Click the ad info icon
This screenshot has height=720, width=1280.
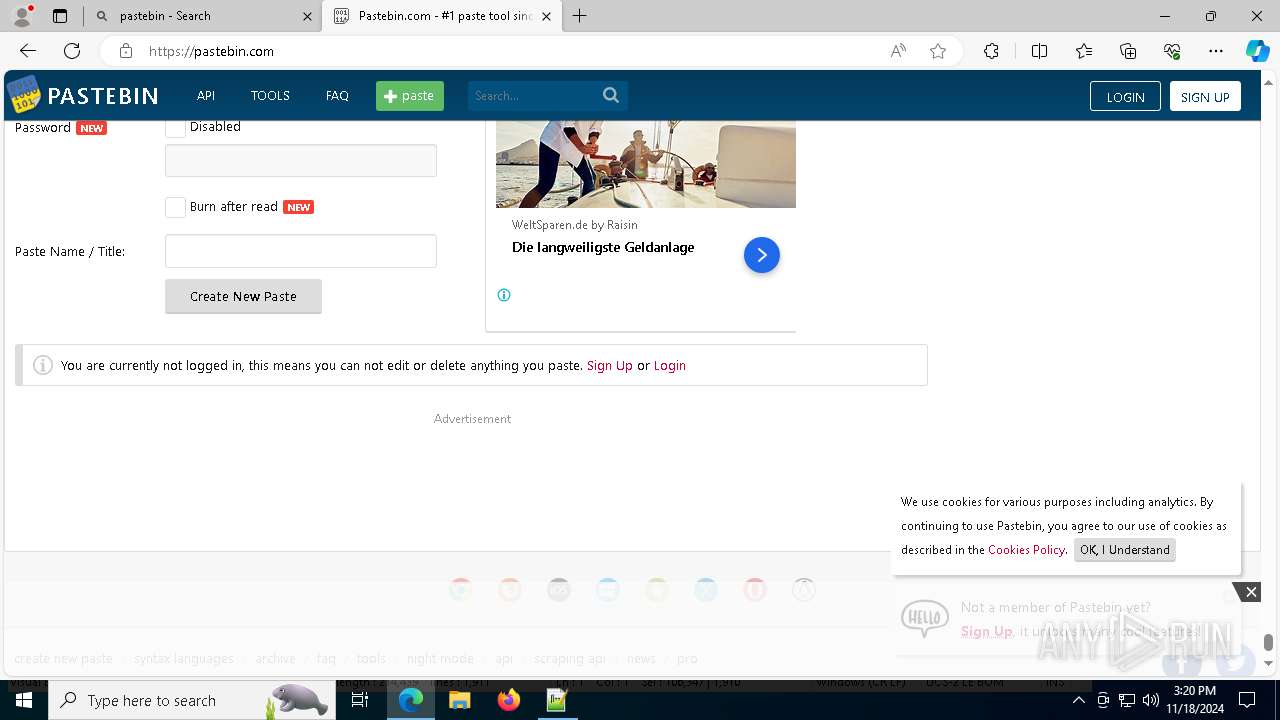coord(504,295)
